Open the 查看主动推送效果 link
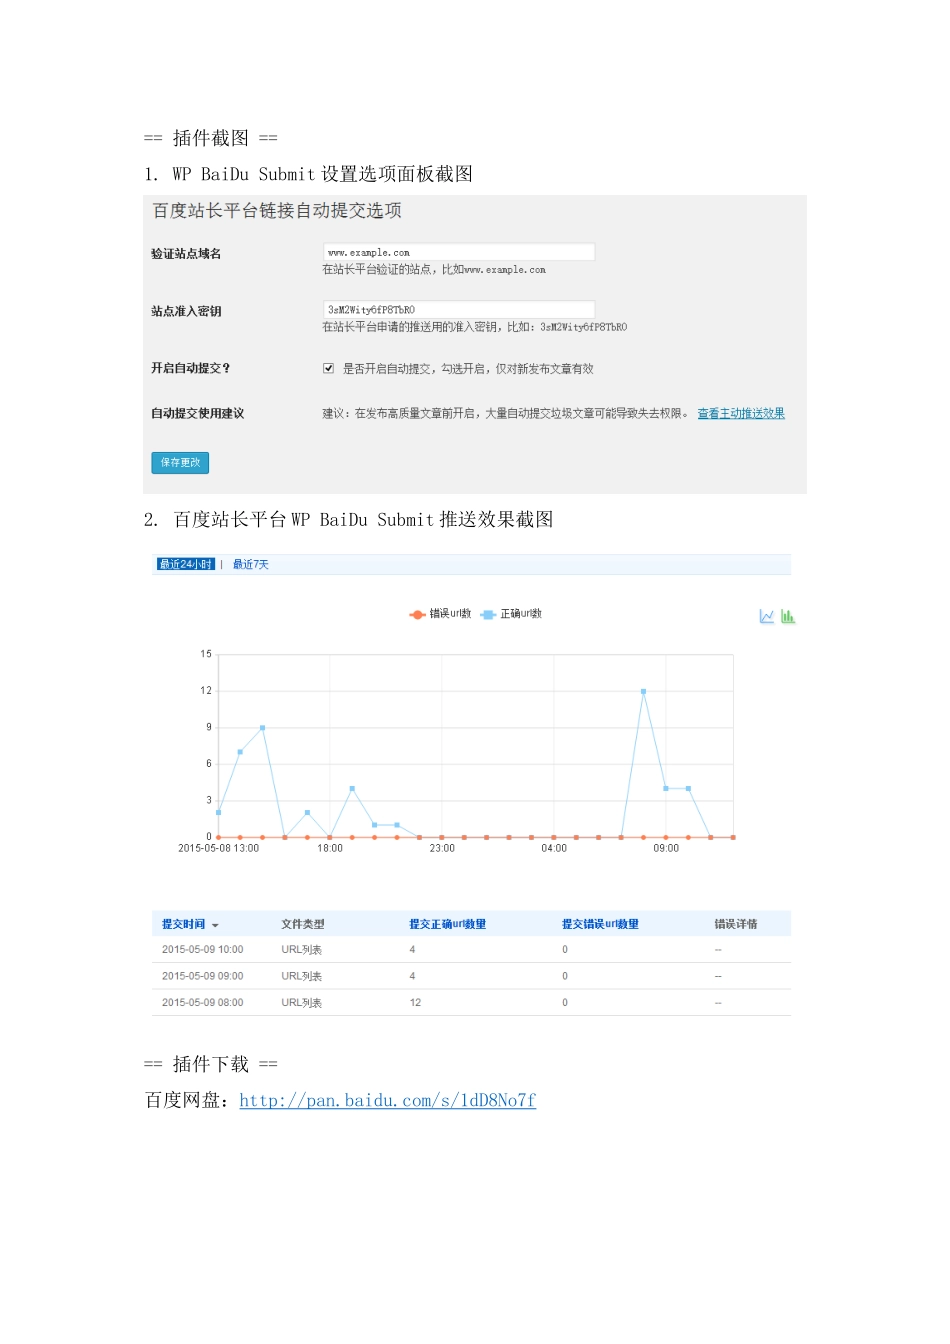 pyautogui.click(x=741, y=413)
